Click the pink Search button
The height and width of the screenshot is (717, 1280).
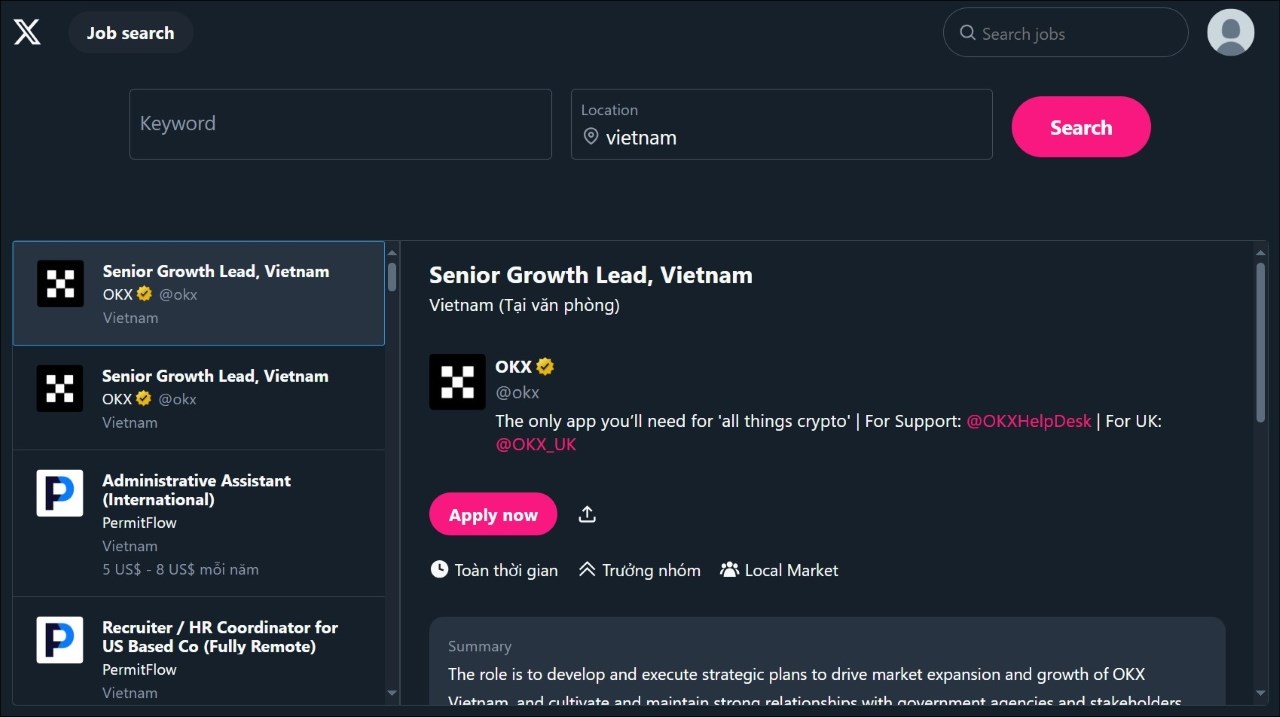1081,127
